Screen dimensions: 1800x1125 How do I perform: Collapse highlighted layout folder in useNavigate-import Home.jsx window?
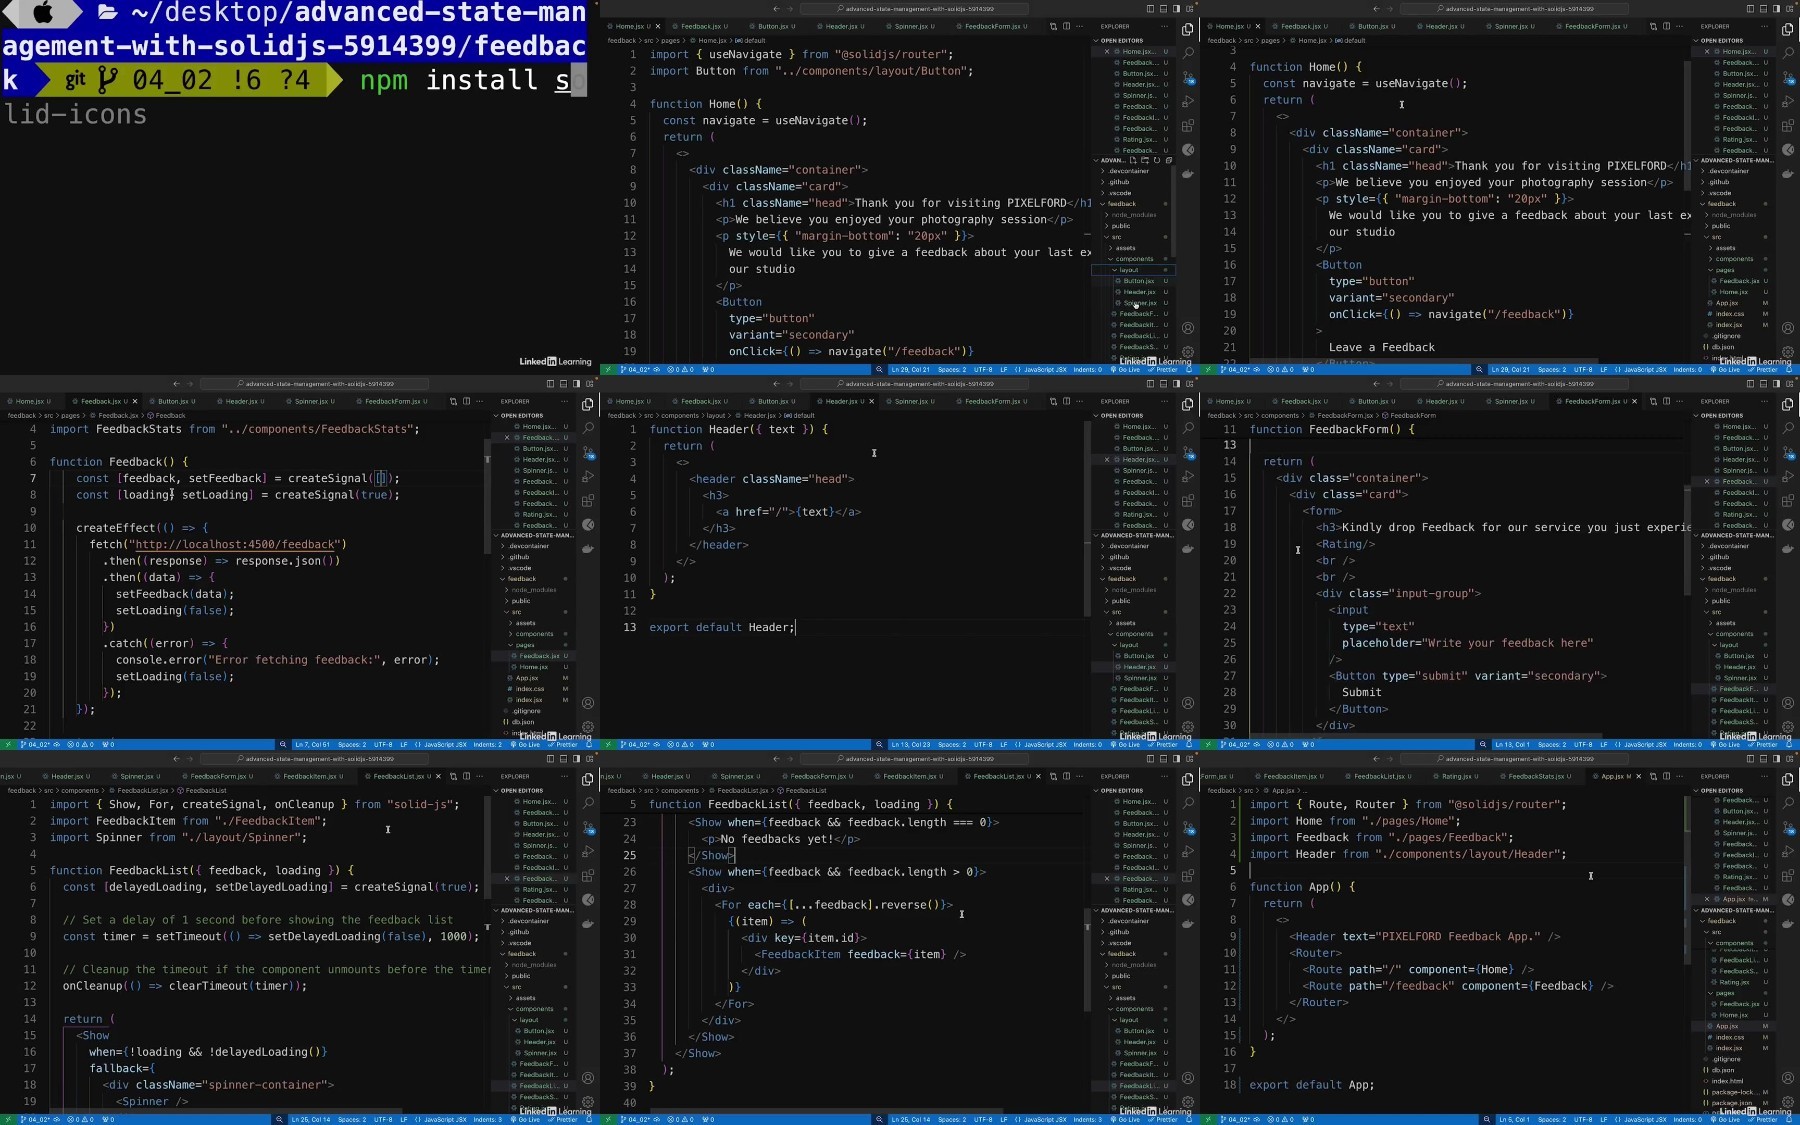(1132, 270)
